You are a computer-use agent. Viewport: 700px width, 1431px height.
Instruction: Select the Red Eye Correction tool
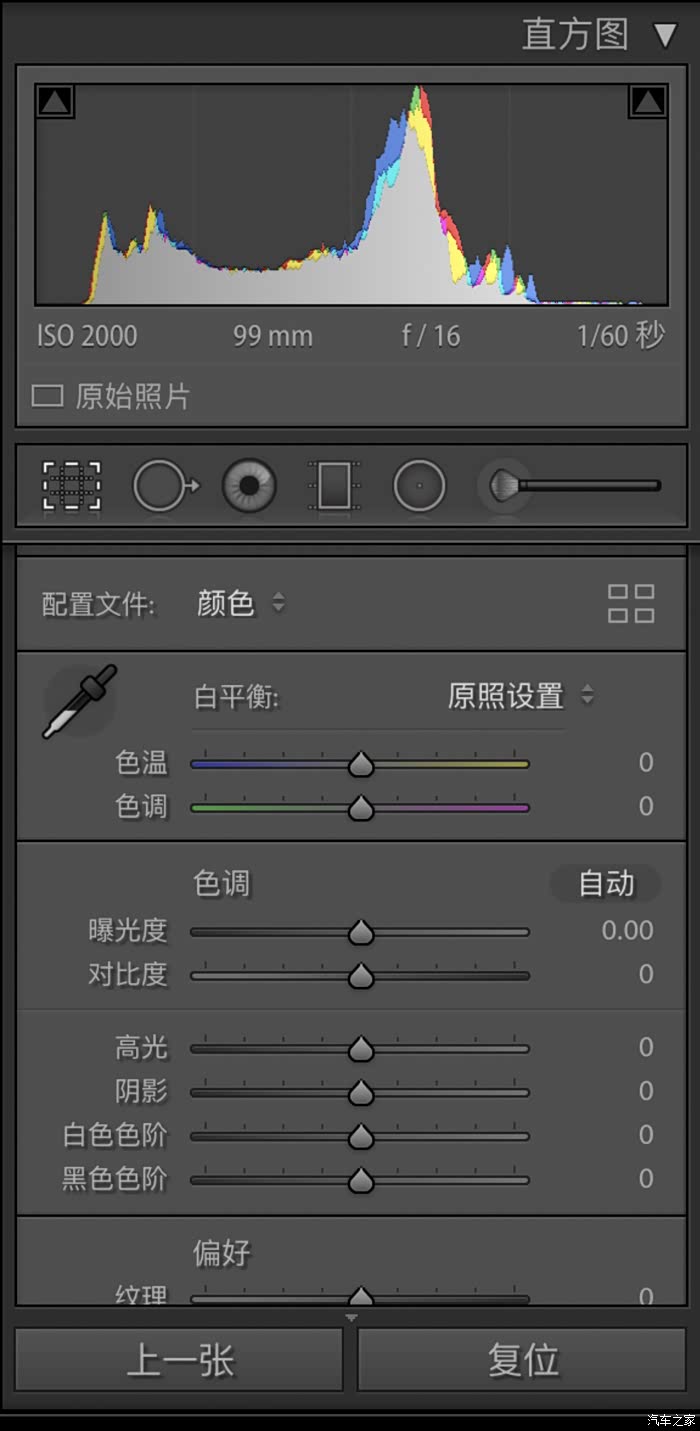pyautogui.click(x=249, y=486)
